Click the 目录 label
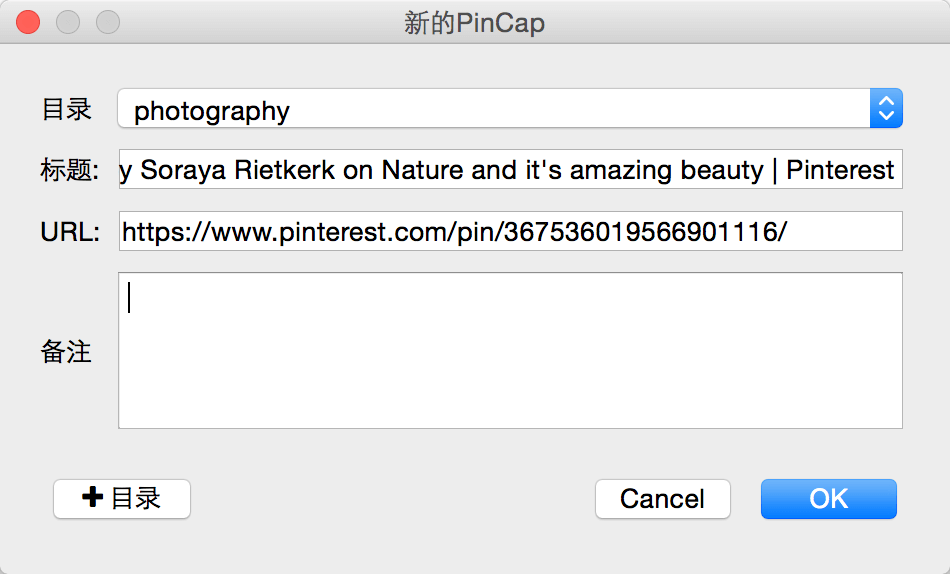 click(x=67, y=110)
